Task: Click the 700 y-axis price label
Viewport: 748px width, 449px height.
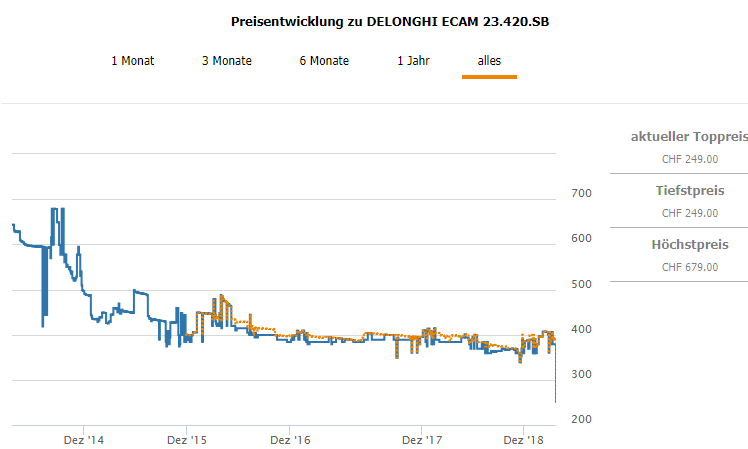Action: click(581, 193)
